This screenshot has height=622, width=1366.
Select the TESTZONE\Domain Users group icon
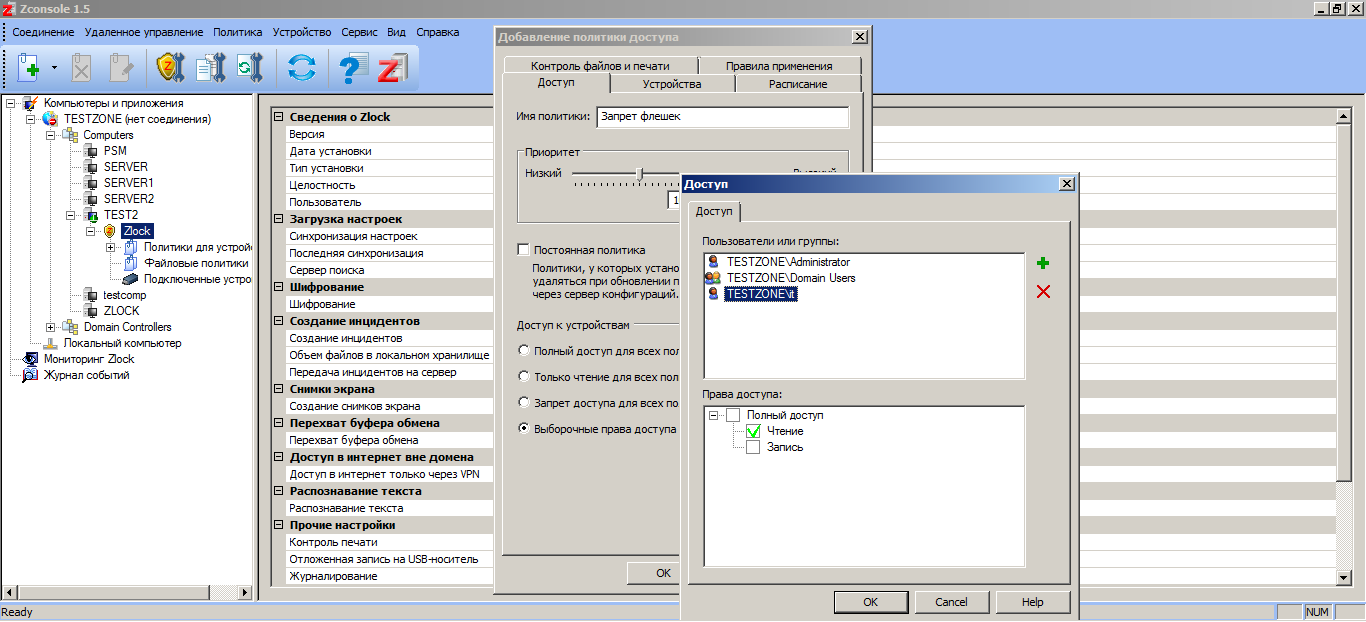tap(713, 278)
